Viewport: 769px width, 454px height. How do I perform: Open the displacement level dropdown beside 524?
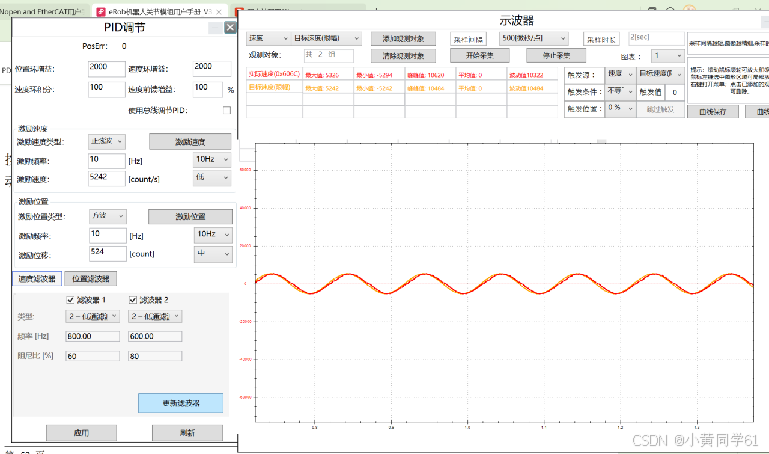click(x=213, y=254)
